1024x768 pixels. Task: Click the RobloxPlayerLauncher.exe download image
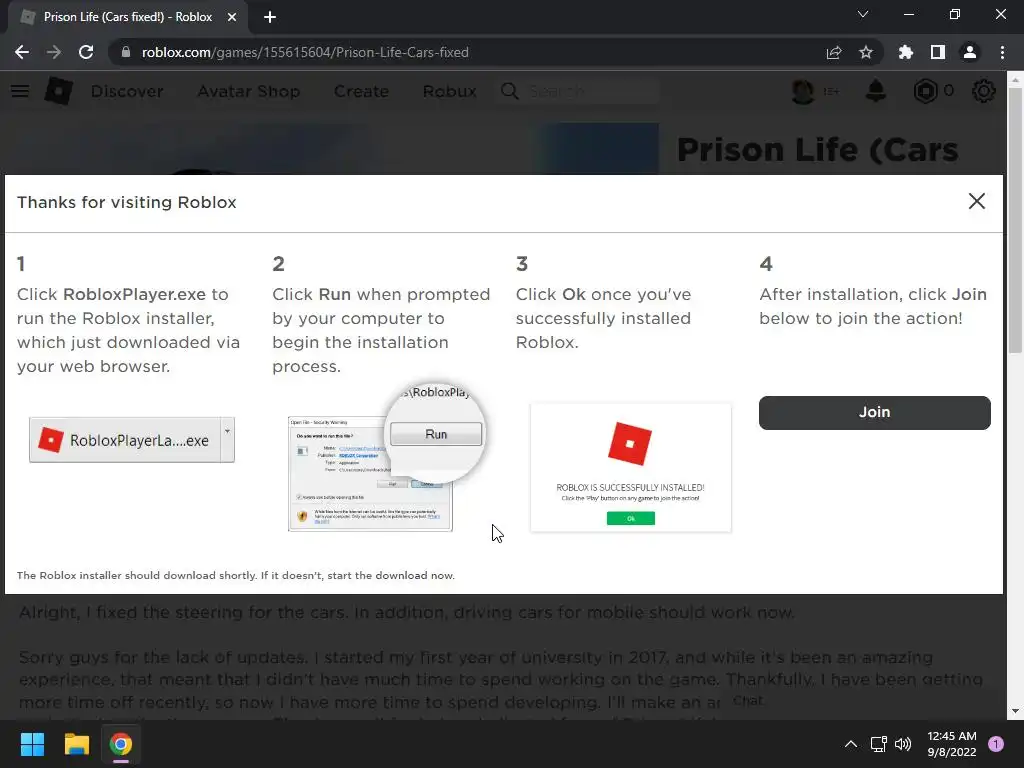[132, 440]
